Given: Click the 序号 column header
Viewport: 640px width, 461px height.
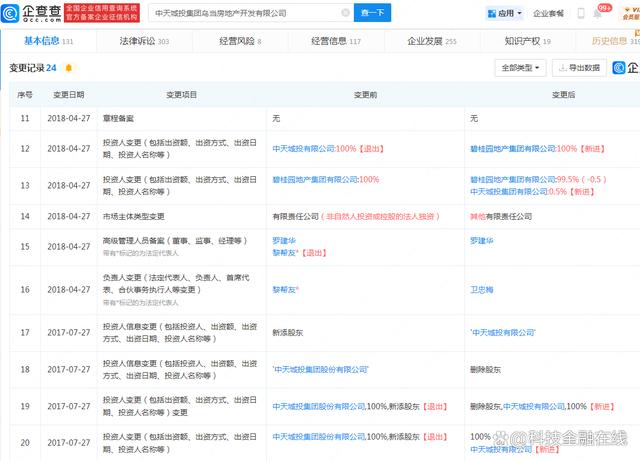Looking at the screenshot, I should pyautogui.click(x=25, y=95).
